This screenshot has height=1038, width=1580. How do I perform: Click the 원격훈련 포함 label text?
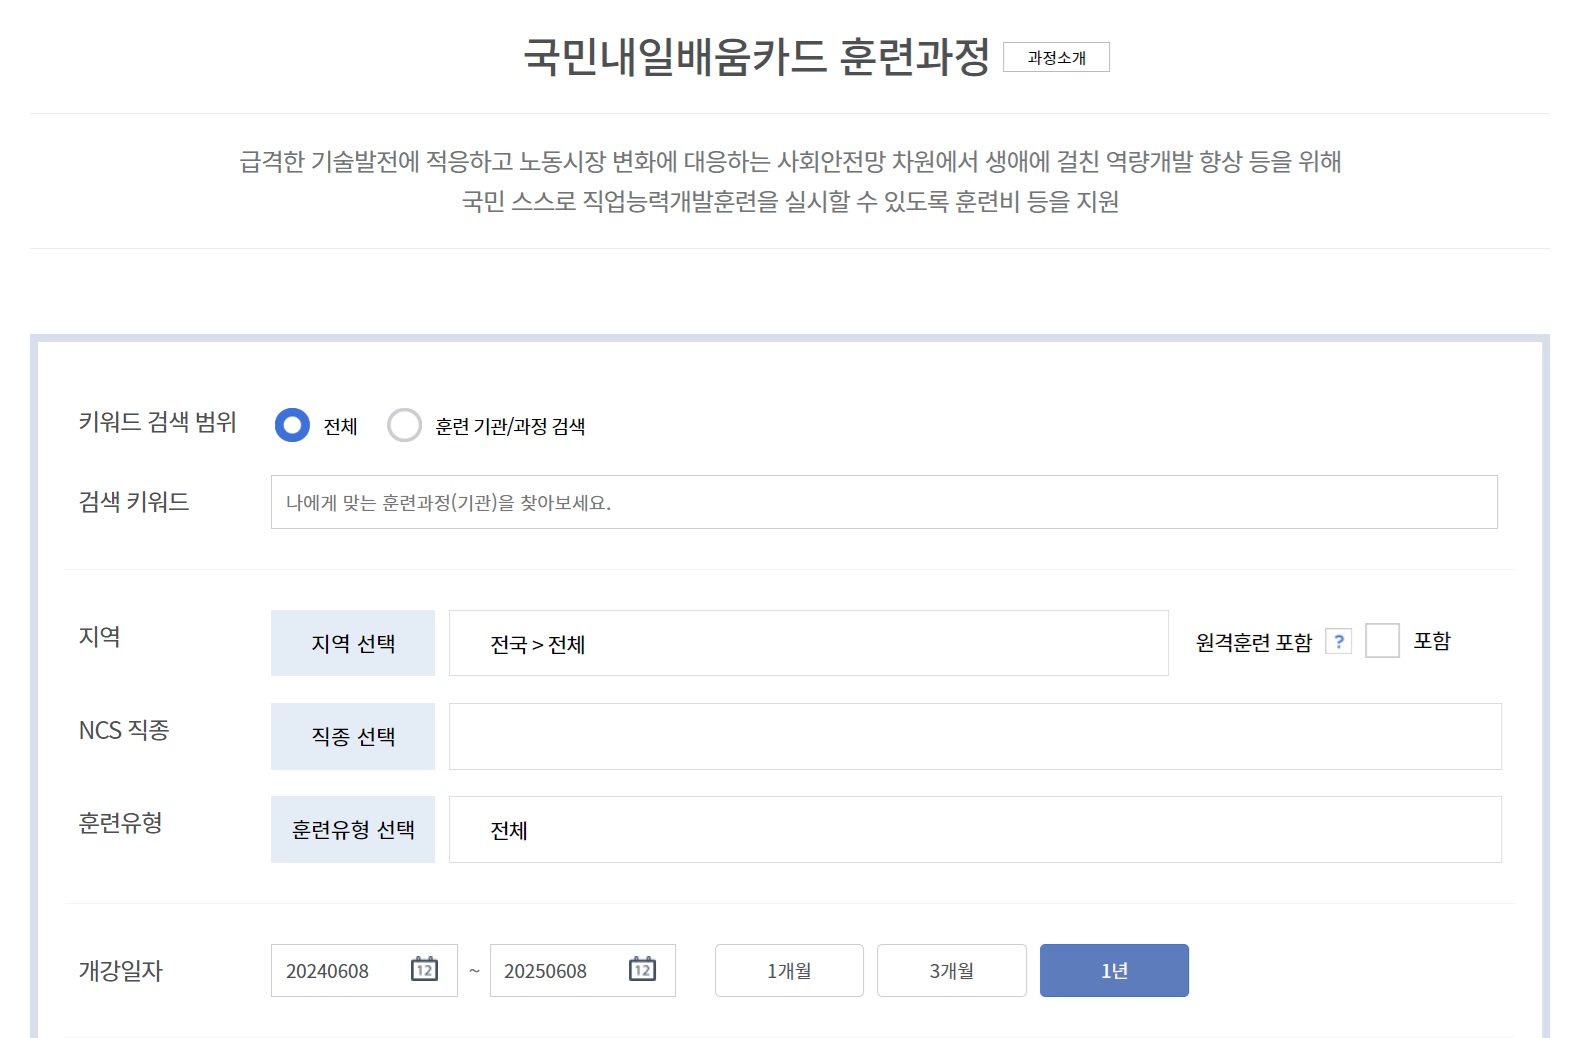pos(1254,642)
